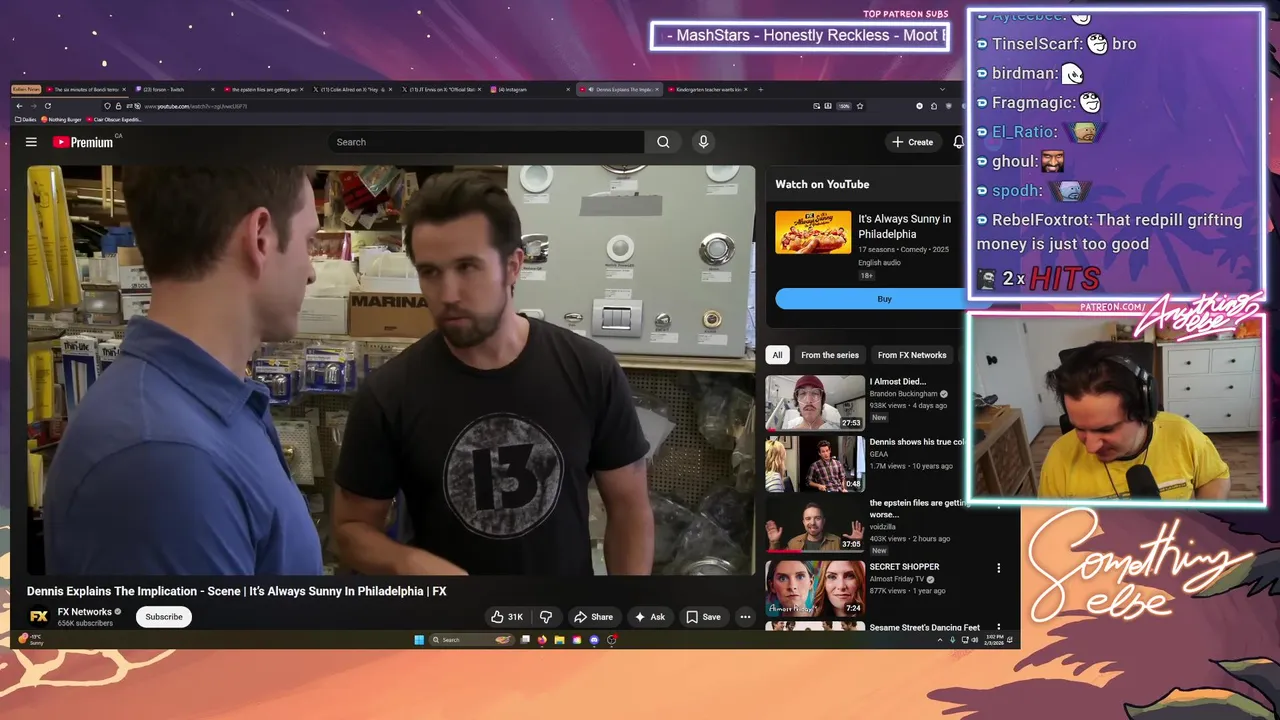
Task: Open Firefox from the taskbar
Action: coord(542,640)
